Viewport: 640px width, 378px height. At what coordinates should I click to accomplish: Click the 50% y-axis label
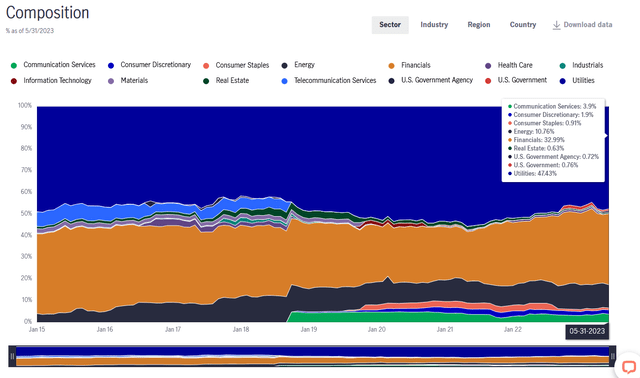click(26, 213)
